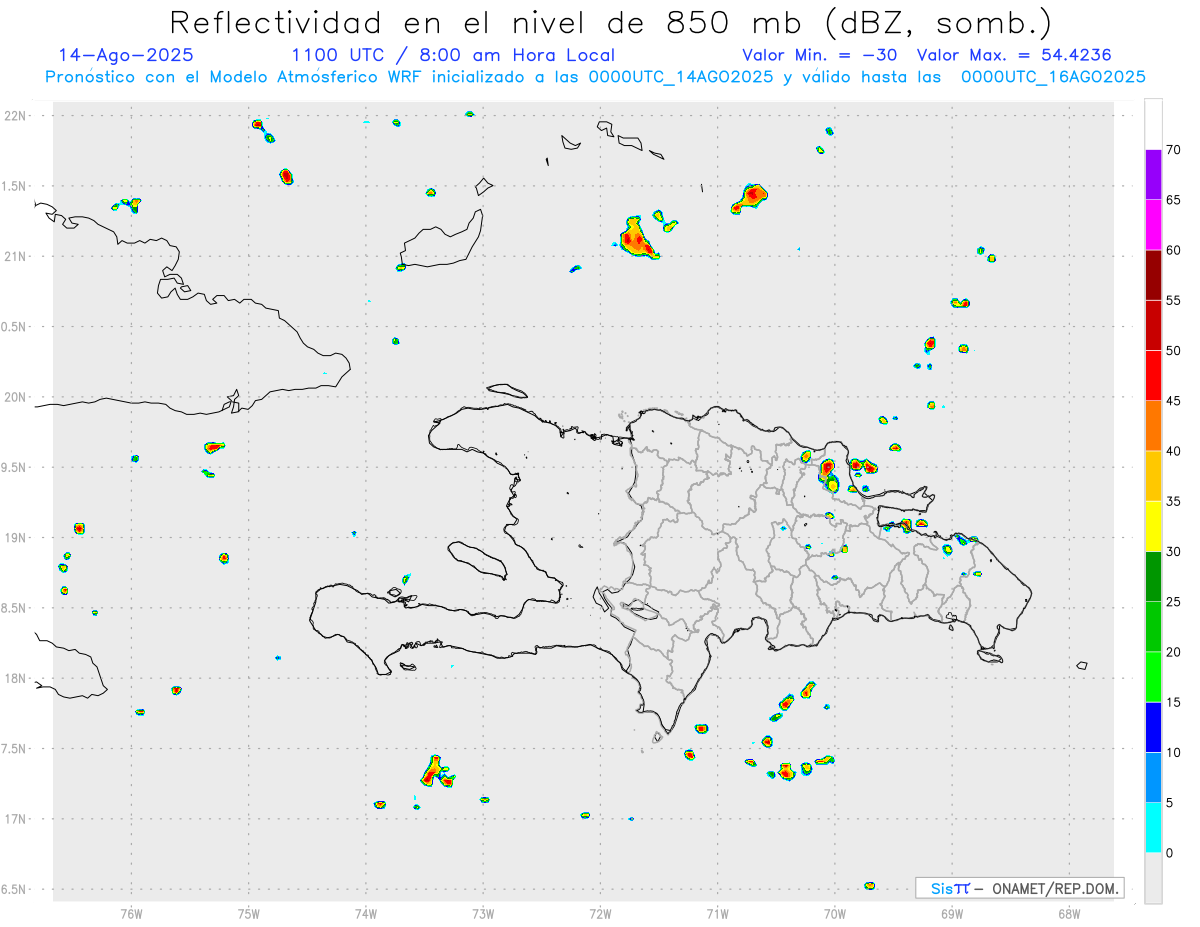
Task: Click the legend value '0'
Action: click(x=1169, y=853)
